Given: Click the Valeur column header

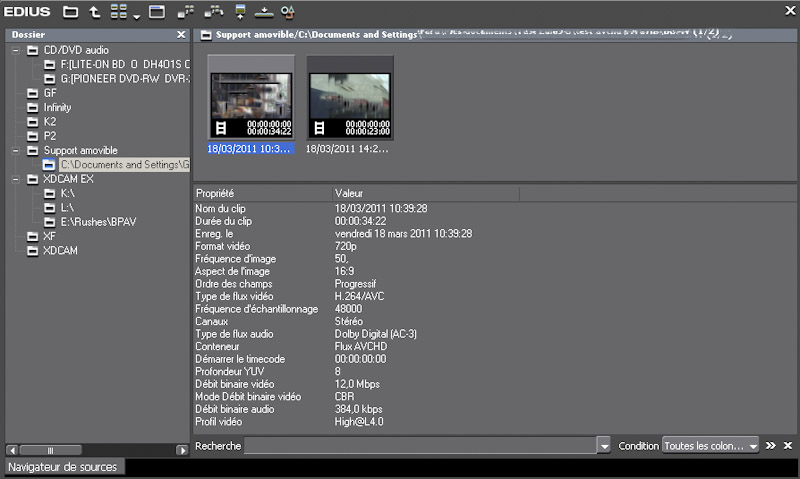Looking at the screenshot, I should coord(426,193).
